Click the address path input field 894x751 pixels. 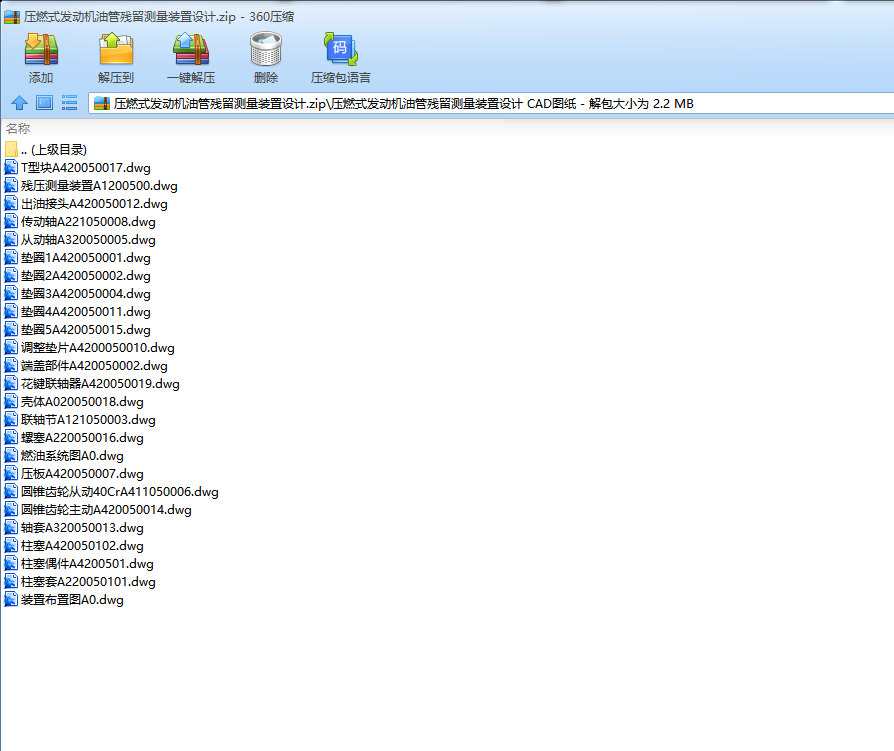click(x=491, y=104)
